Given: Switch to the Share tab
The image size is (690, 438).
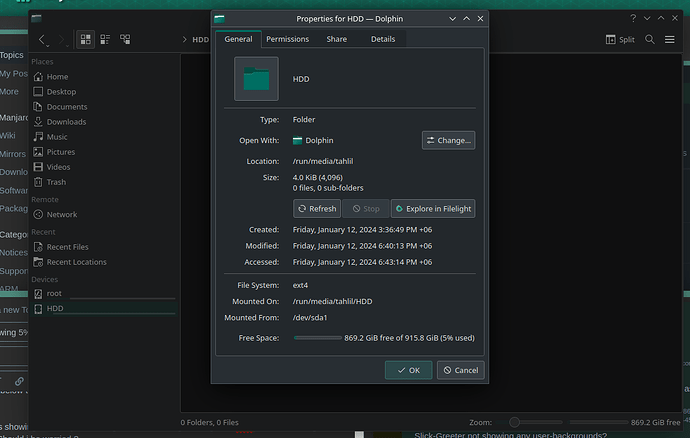Looking at the screenshot, I should point(336,39).
